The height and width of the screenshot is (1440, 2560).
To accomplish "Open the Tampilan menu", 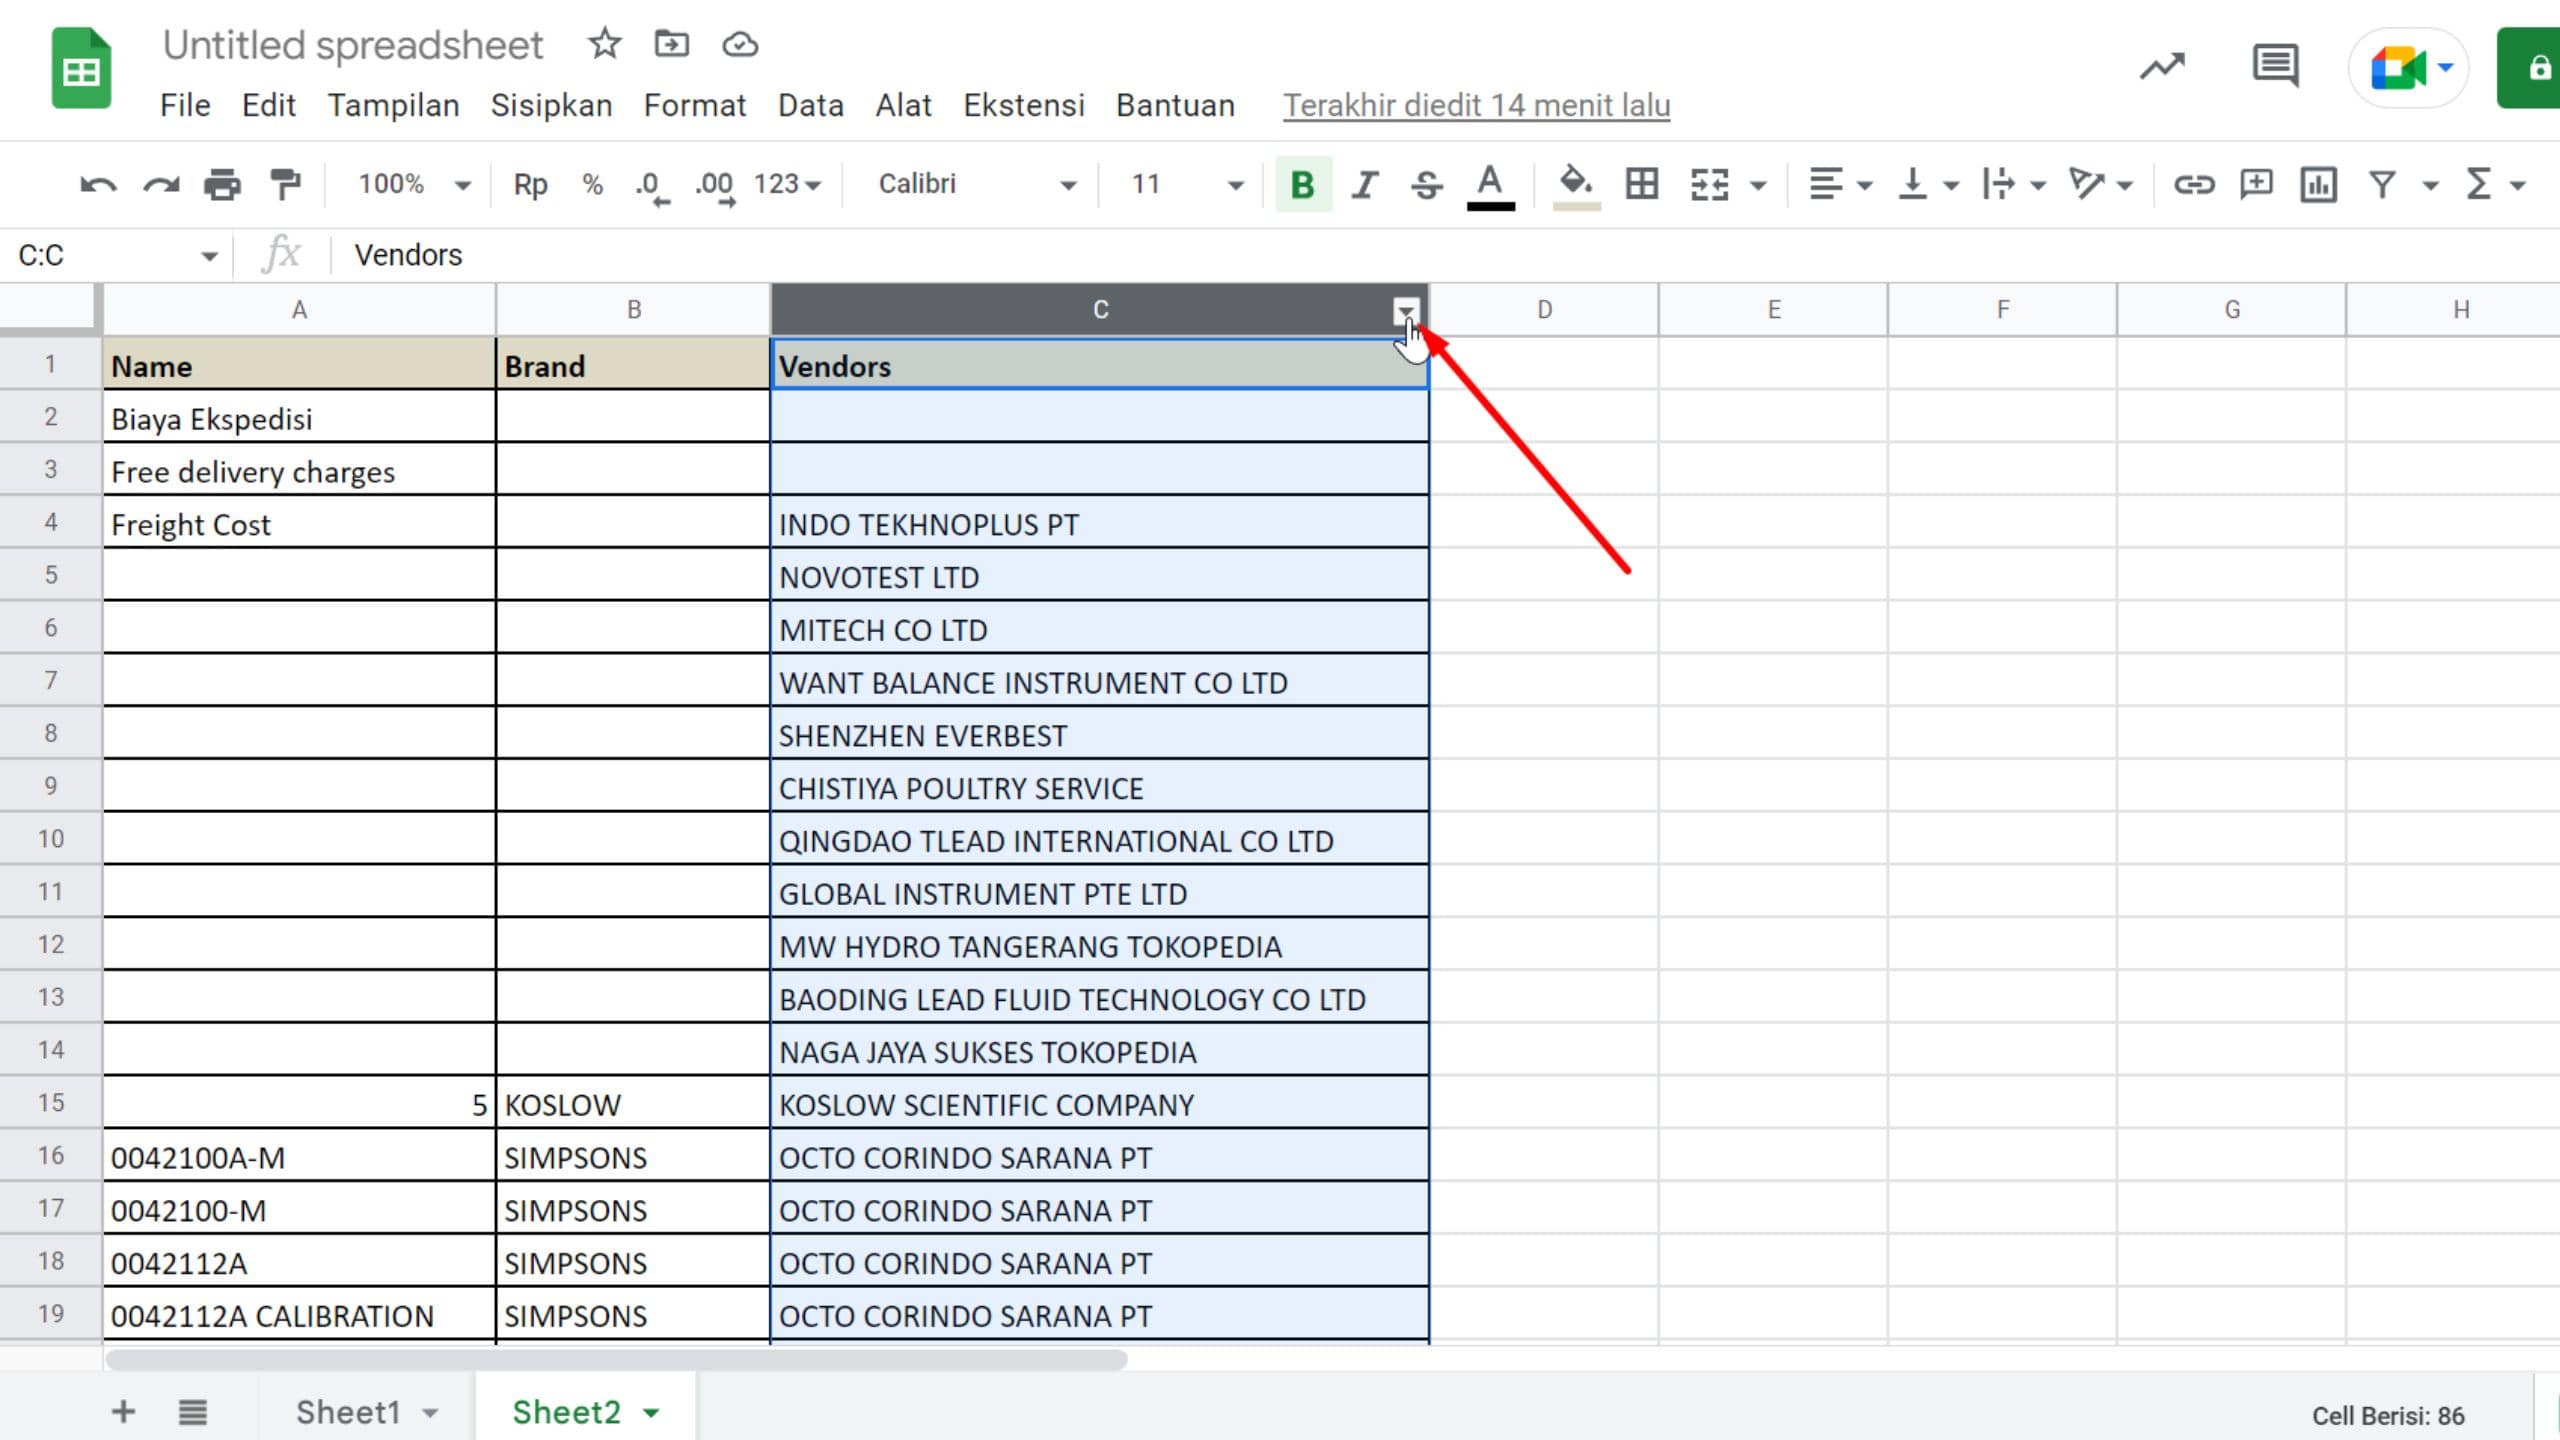I will coord(393,105).
